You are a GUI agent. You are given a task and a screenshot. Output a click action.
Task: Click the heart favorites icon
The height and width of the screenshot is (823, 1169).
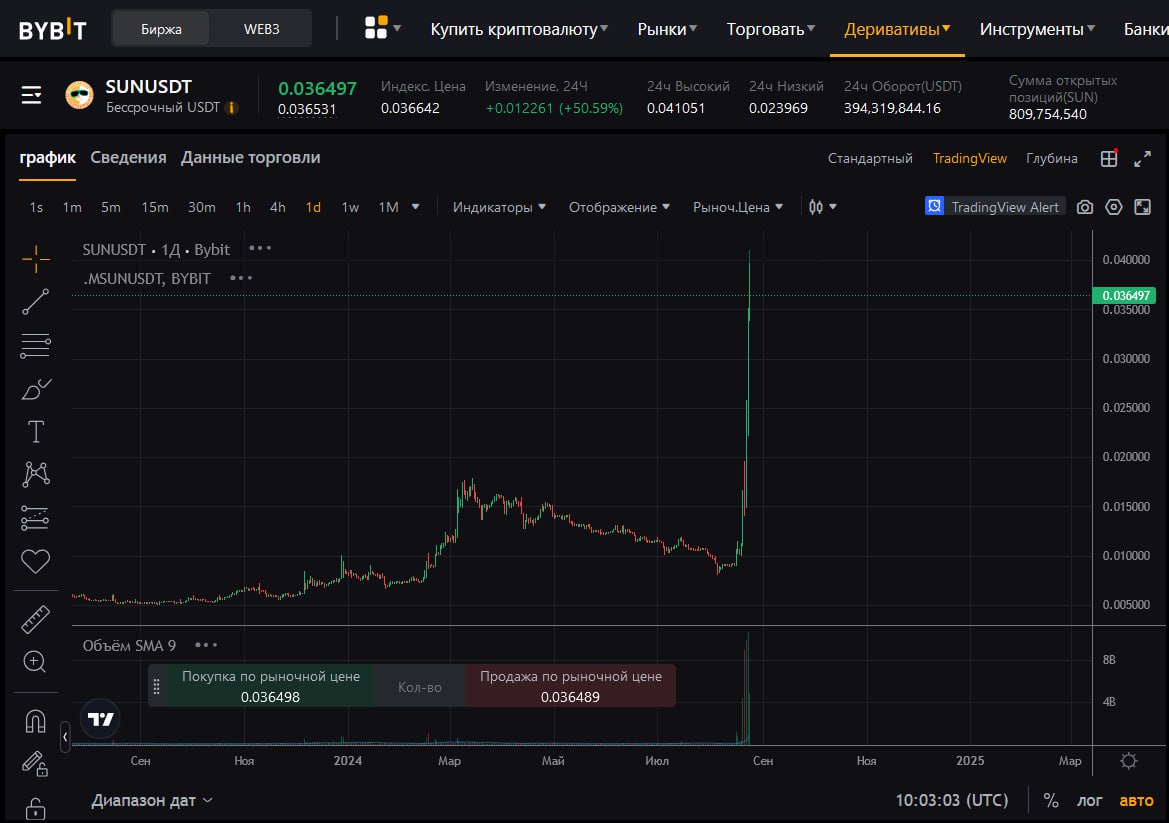coord(35,561)
